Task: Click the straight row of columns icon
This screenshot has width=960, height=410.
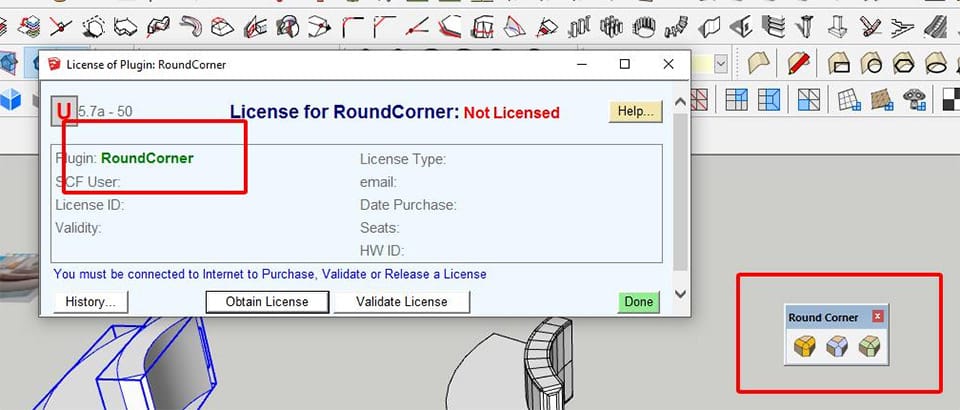Action: coord(579,27)
